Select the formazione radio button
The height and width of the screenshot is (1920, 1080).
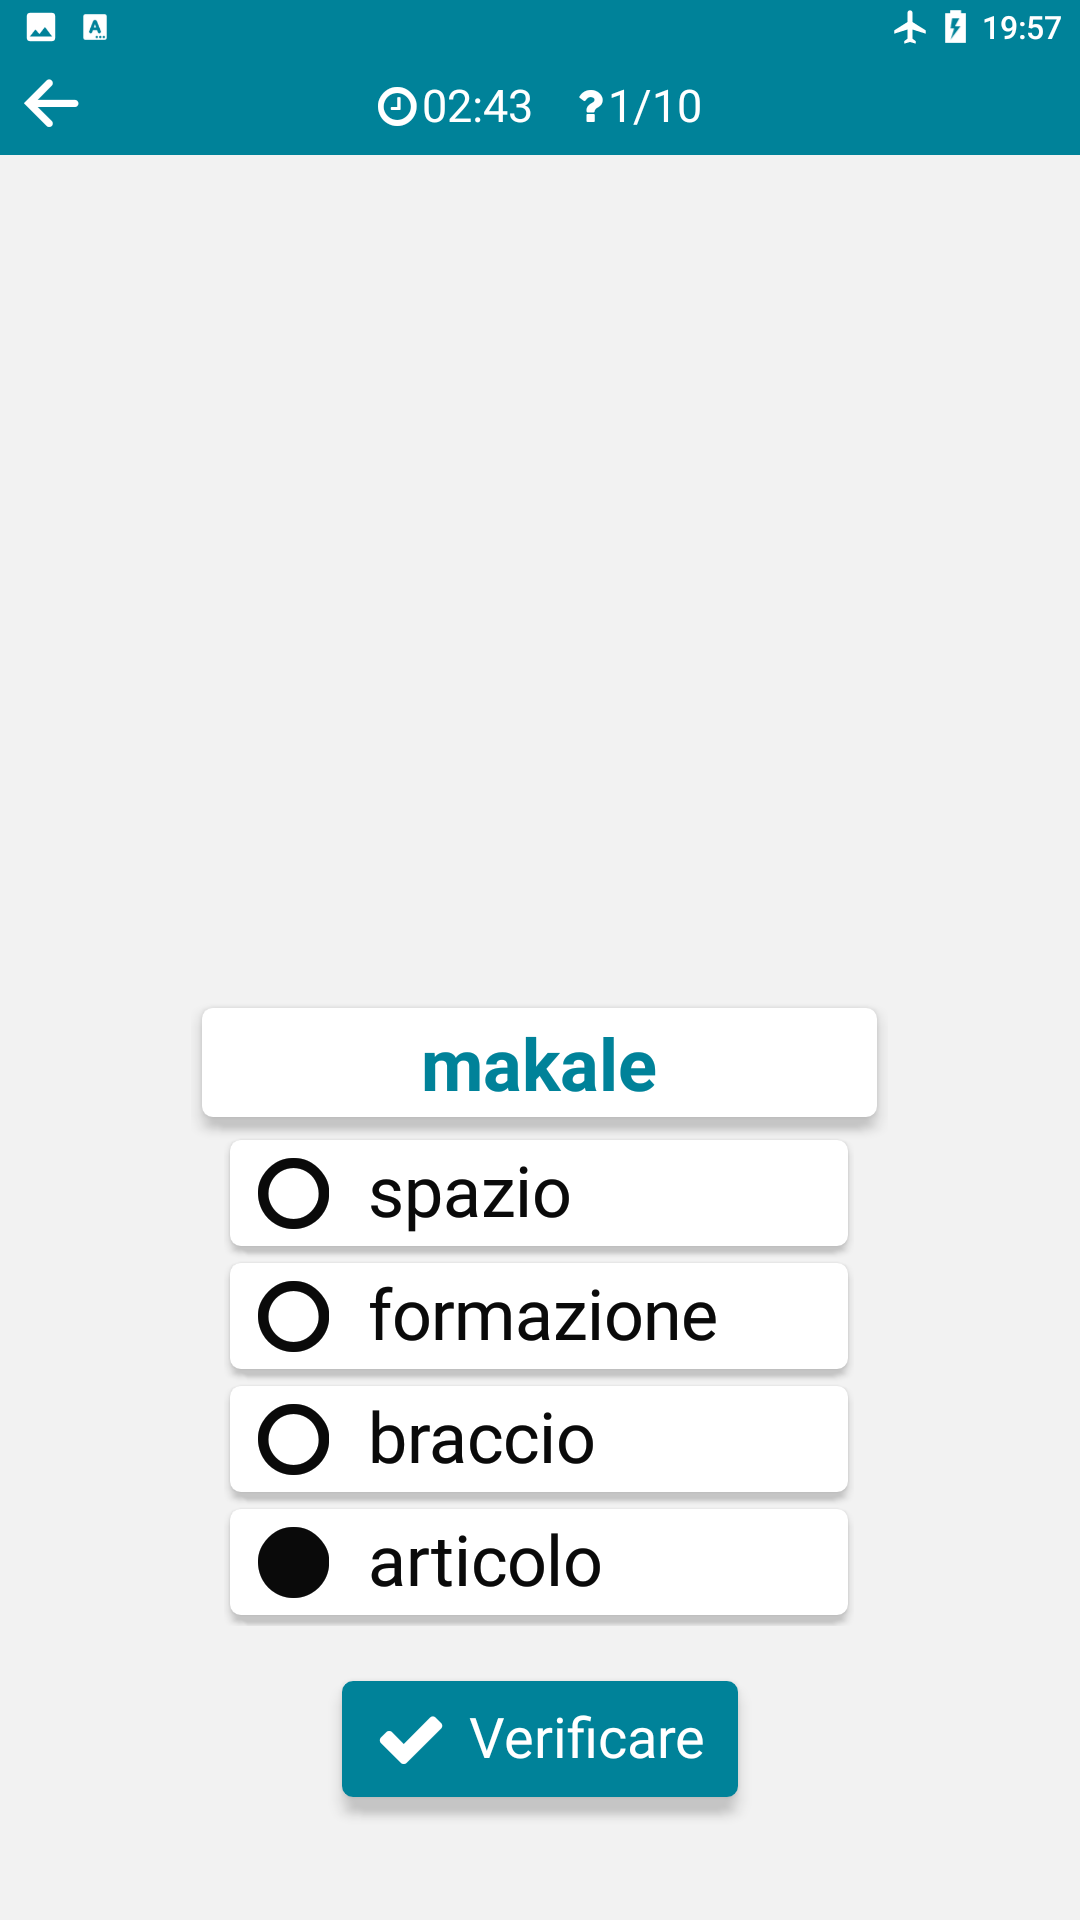[x=293, y=1316]
